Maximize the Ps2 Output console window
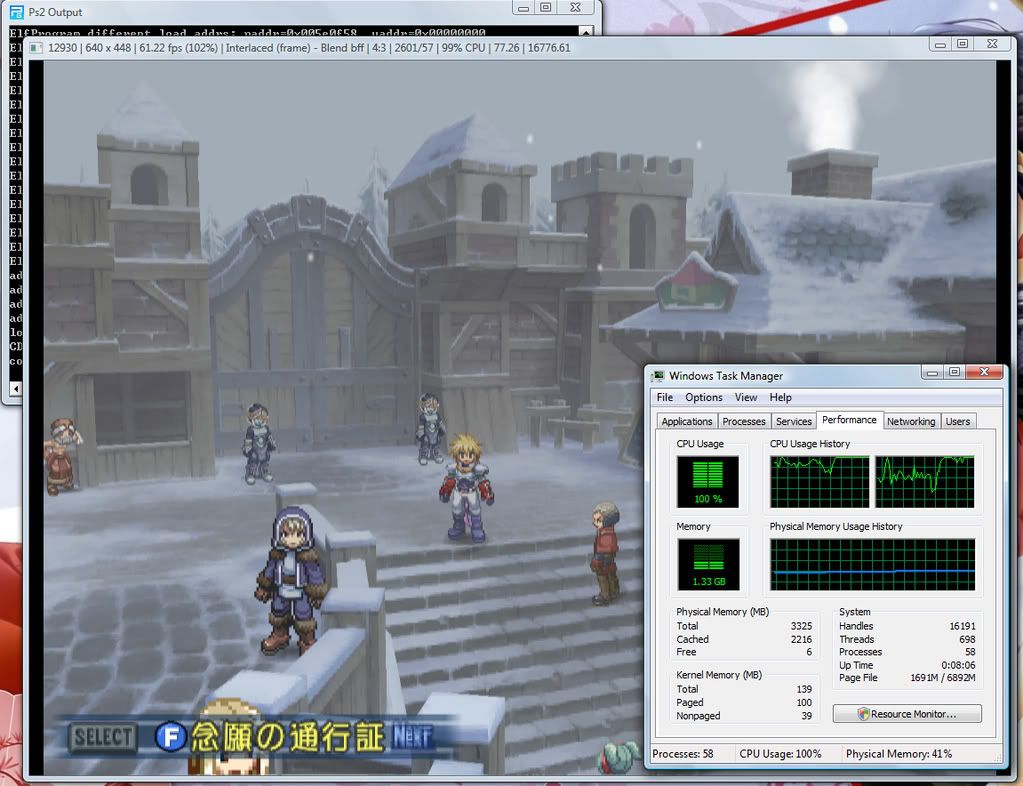This screenshot has width=1023, height=786. pyautogui.click(x=545, y=8)
